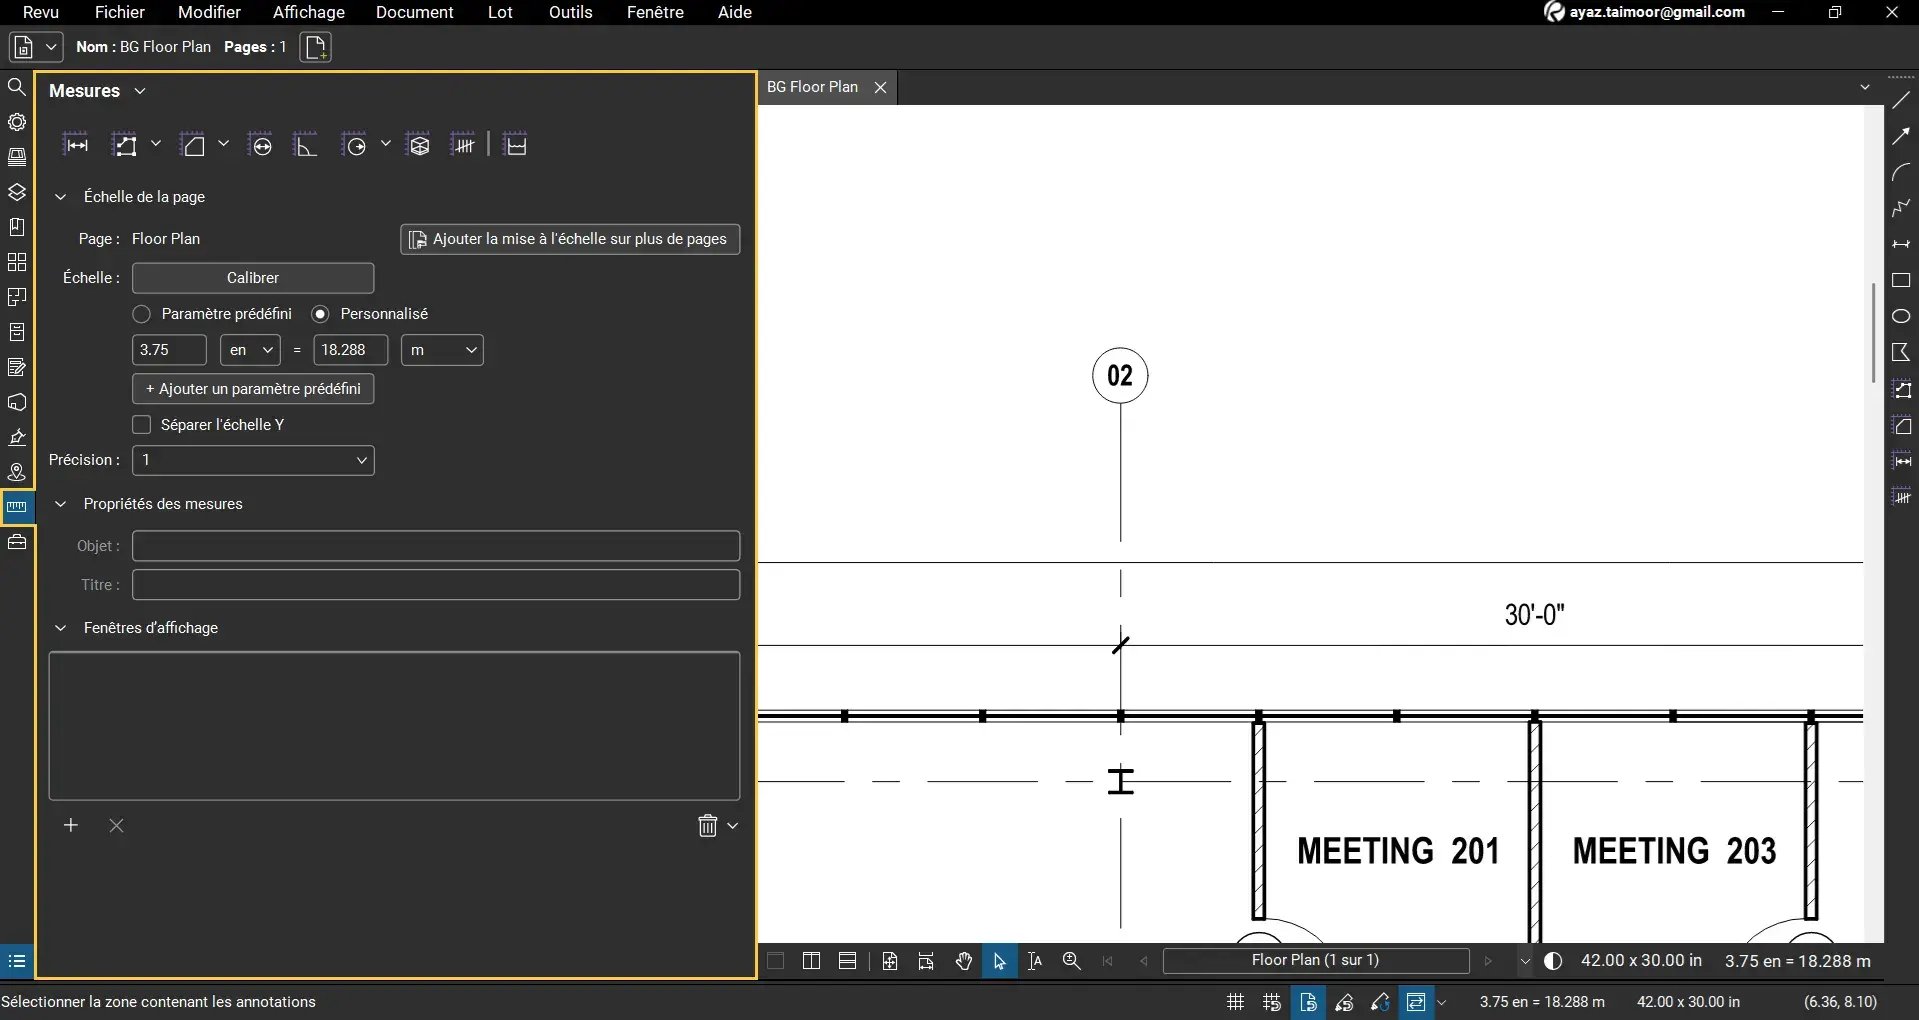This screenshot has height=1020, width=1919.
Task: Switch to the BG Floor Plan tab
Action: tap(813, 86)
